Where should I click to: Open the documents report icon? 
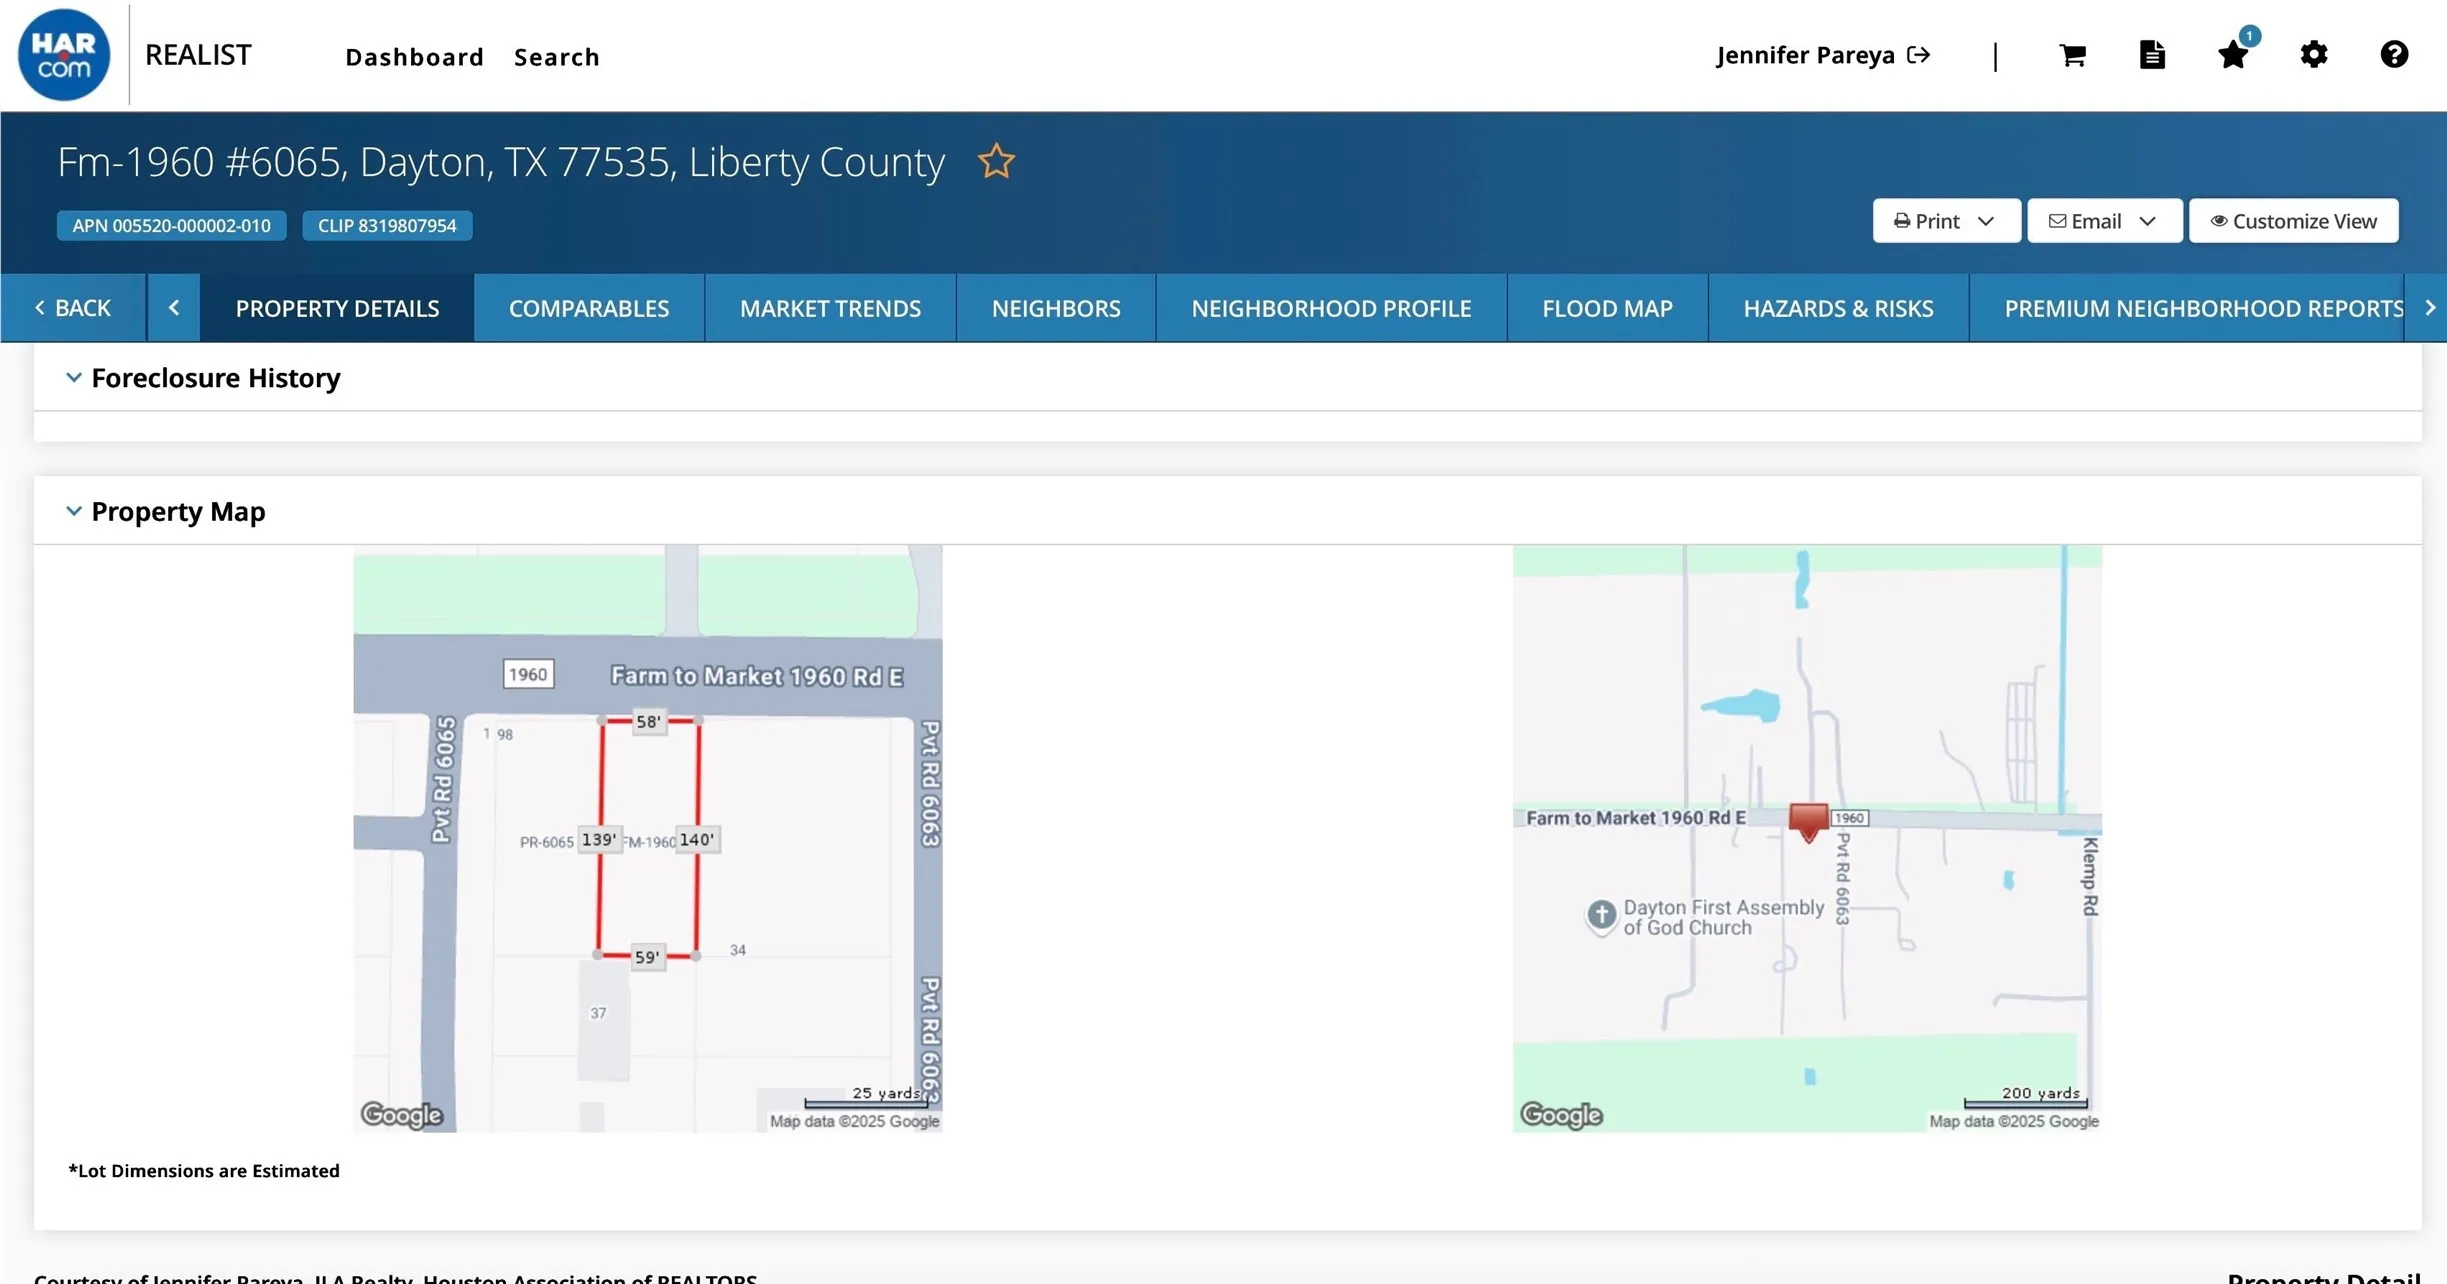(2152, 55)
